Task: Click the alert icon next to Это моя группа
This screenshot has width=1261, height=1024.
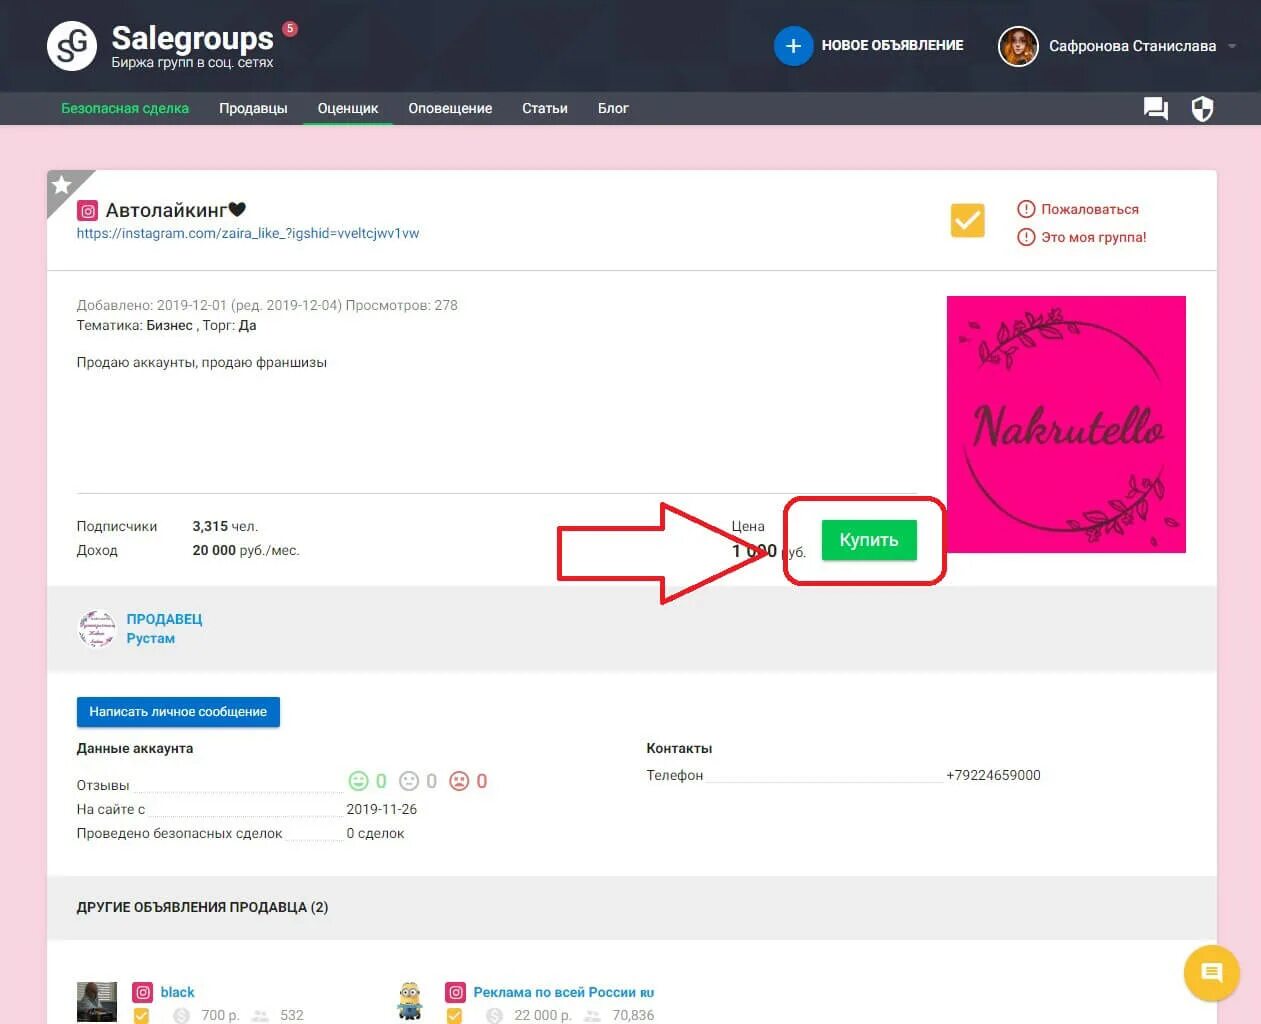Action: (x=1026, y=237)
